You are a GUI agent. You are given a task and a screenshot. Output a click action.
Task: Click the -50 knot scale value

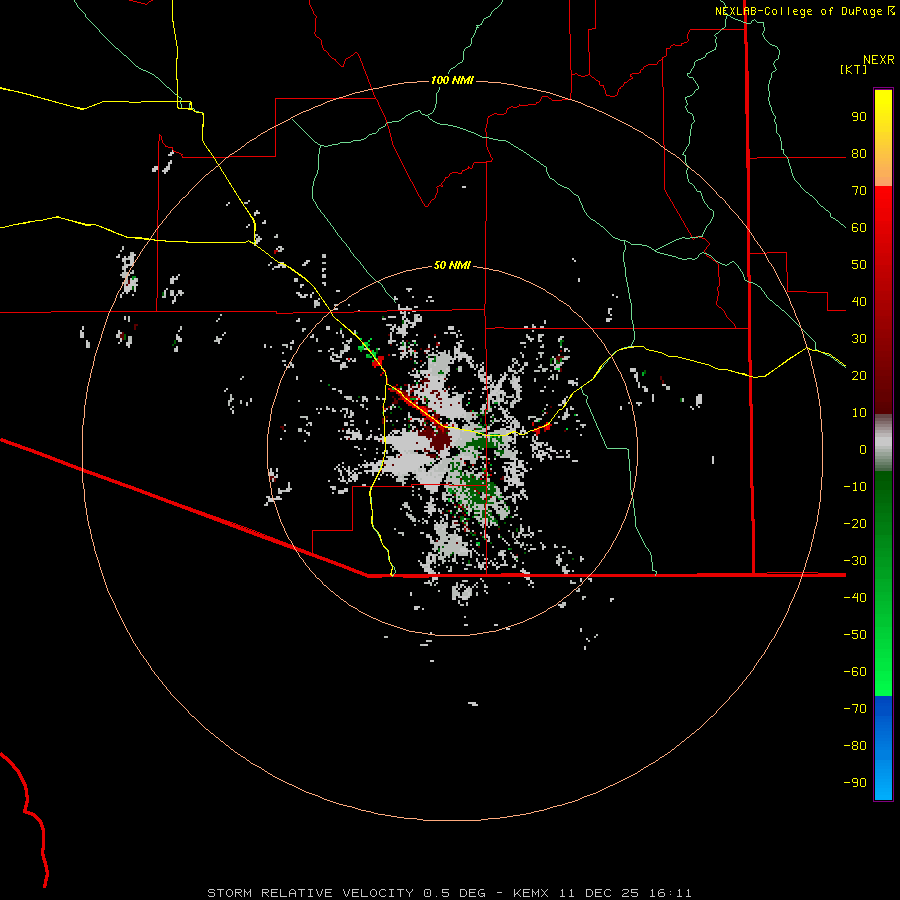point(855,635)
